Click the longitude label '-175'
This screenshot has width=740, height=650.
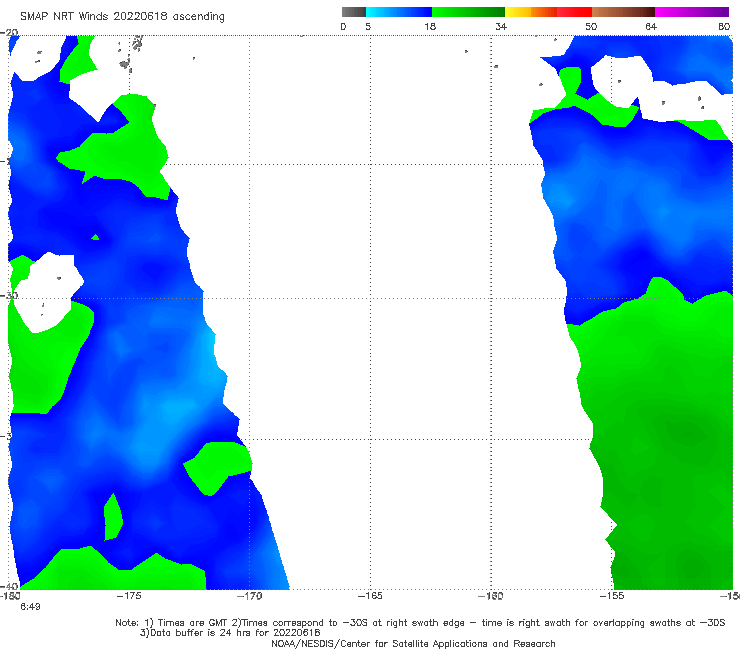click(128, 596)
